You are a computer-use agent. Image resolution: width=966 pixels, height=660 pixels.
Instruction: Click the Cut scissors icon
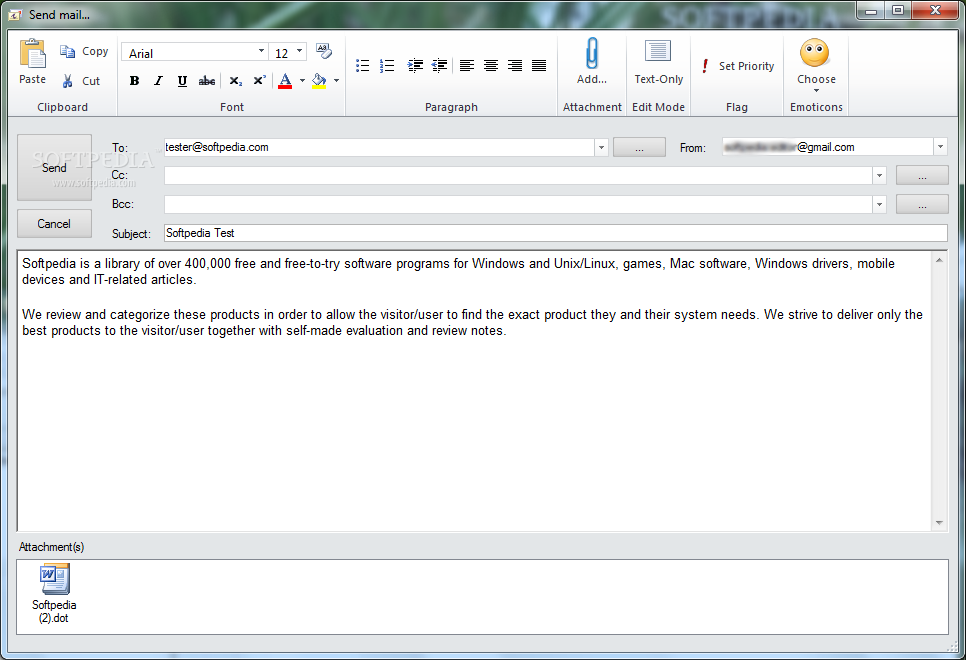[x=67, y=81]
